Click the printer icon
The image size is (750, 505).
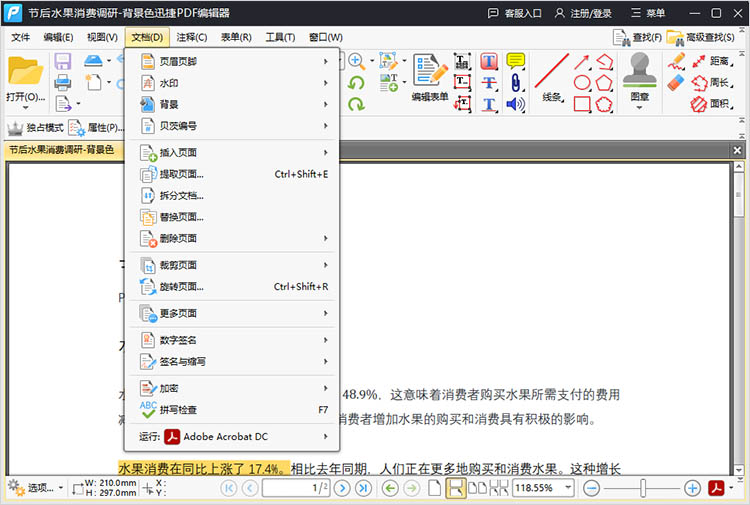[63, 82]
